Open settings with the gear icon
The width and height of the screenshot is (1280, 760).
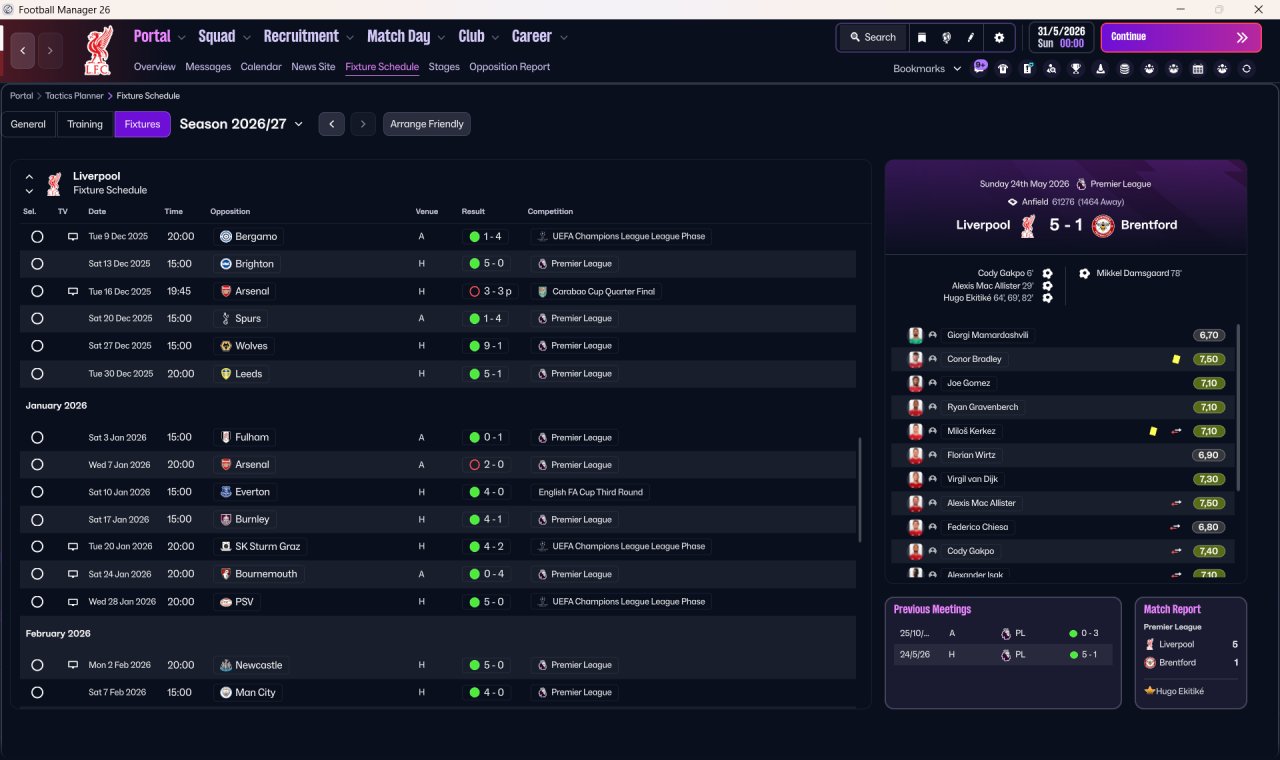point(999,37)
